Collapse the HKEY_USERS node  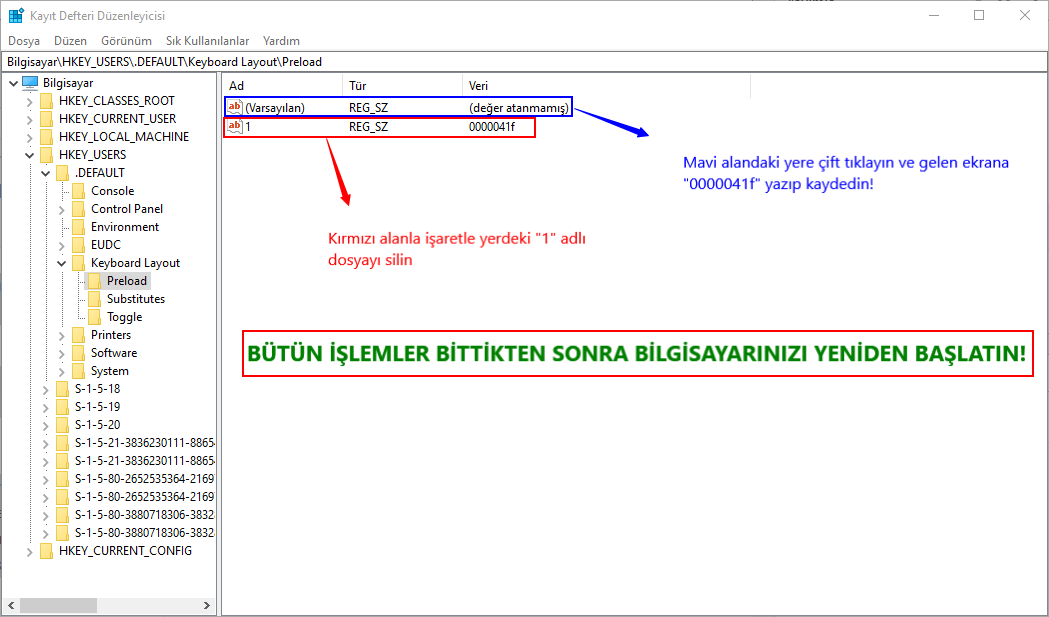pyautogui.click(x=29, y=155)
